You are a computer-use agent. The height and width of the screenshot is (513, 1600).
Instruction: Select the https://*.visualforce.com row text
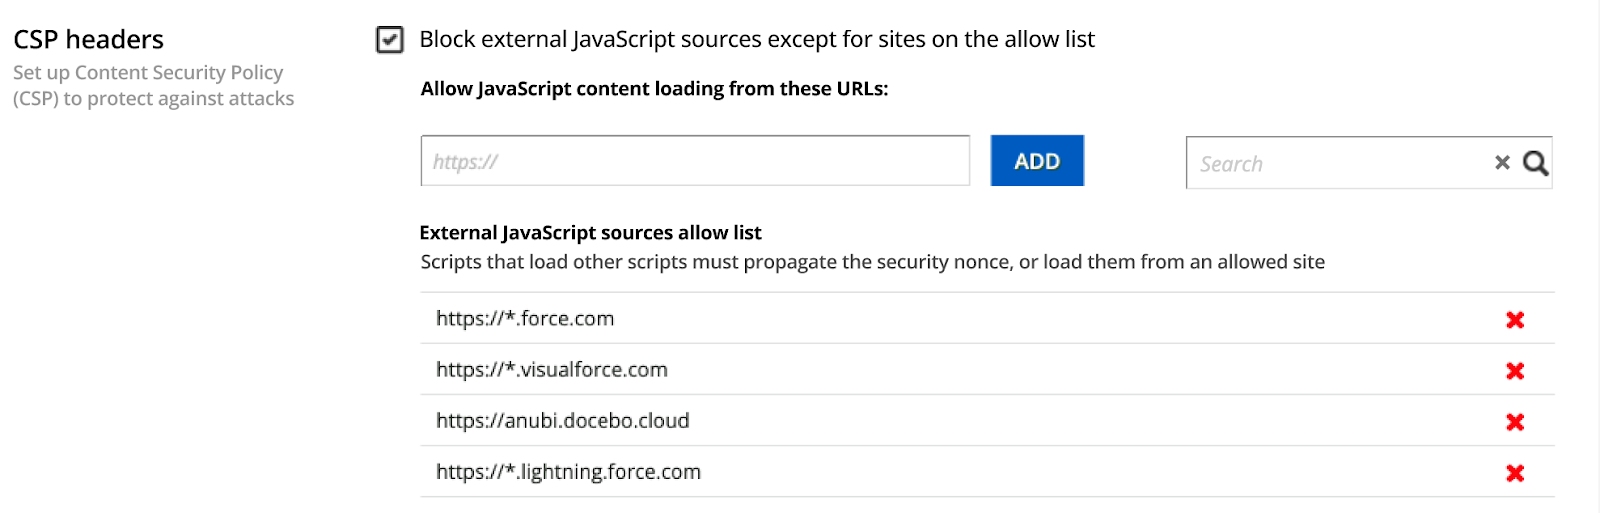click(x=551, y=370)
